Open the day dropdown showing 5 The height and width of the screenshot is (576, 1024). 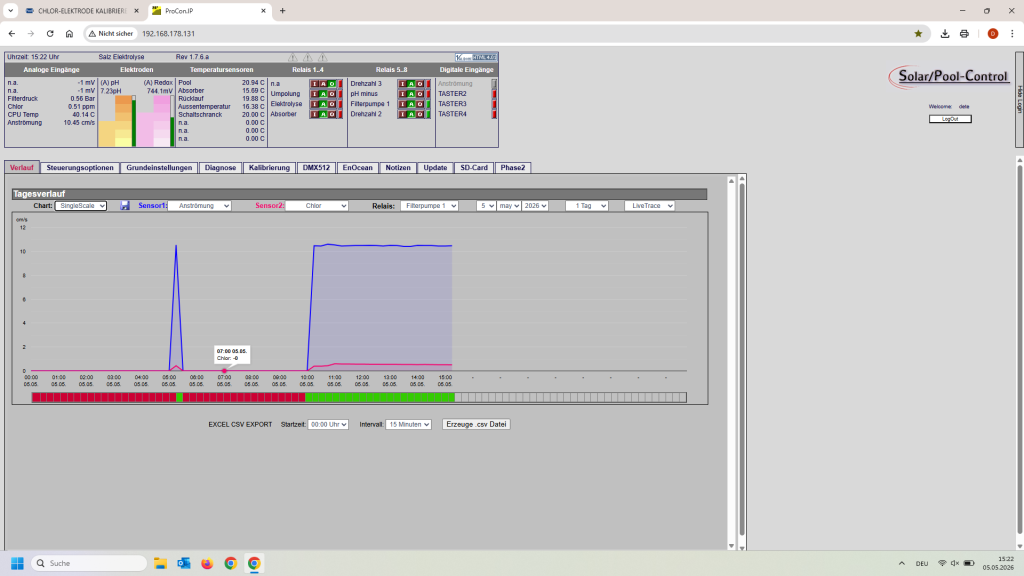(486, 206)
